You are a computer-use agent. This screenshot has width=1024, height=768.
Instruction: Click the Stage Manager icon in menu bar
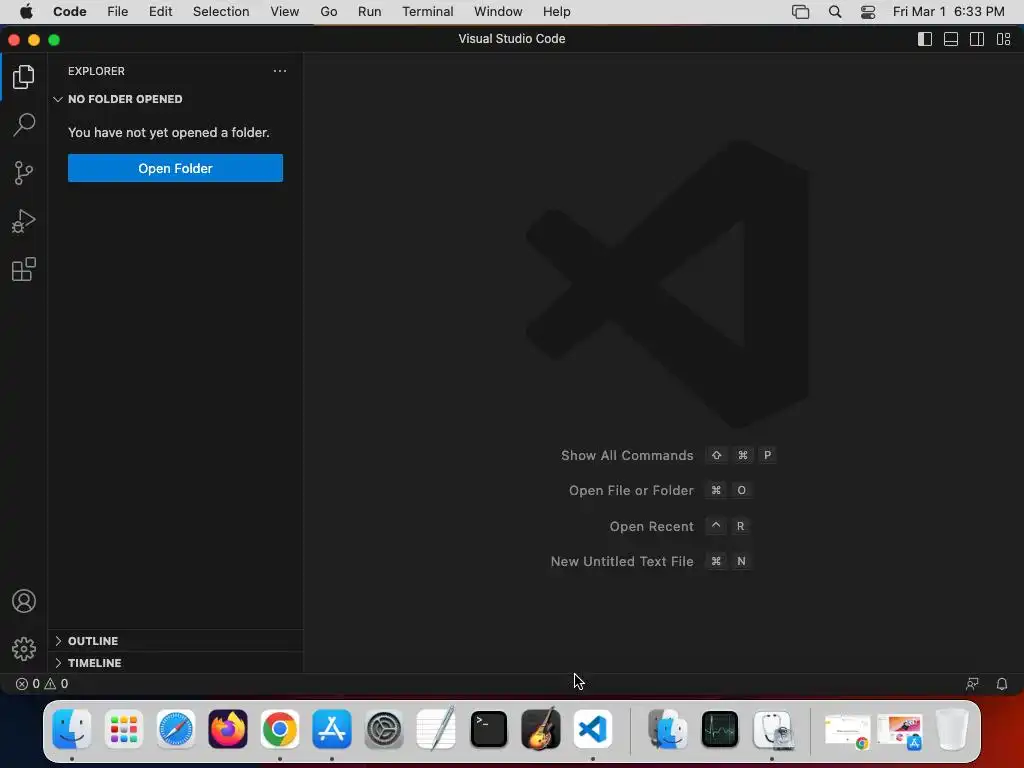tap(801, 12)
